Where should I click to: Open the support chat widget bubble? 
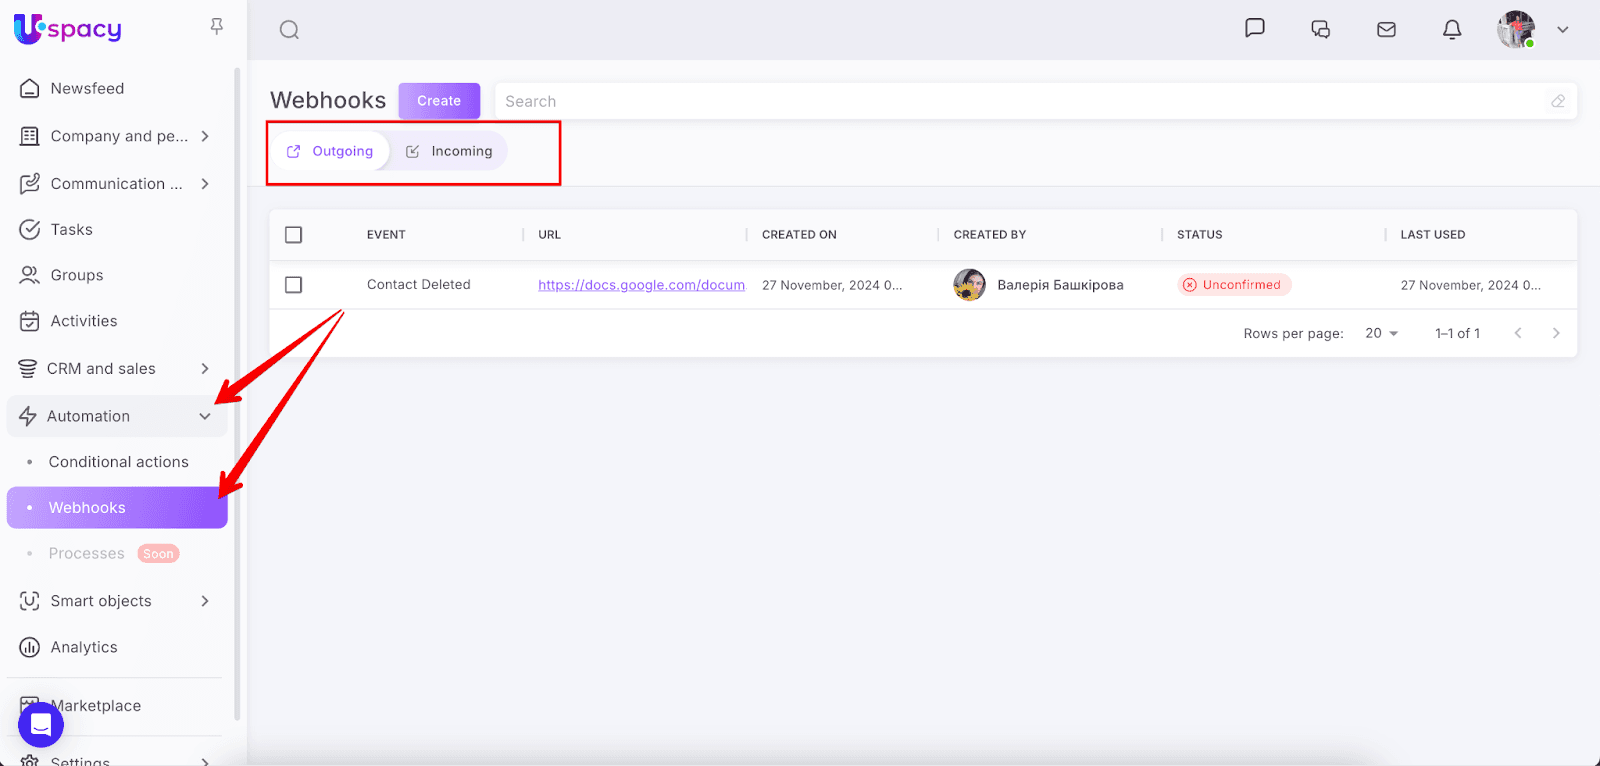click(x=41, y=724)
